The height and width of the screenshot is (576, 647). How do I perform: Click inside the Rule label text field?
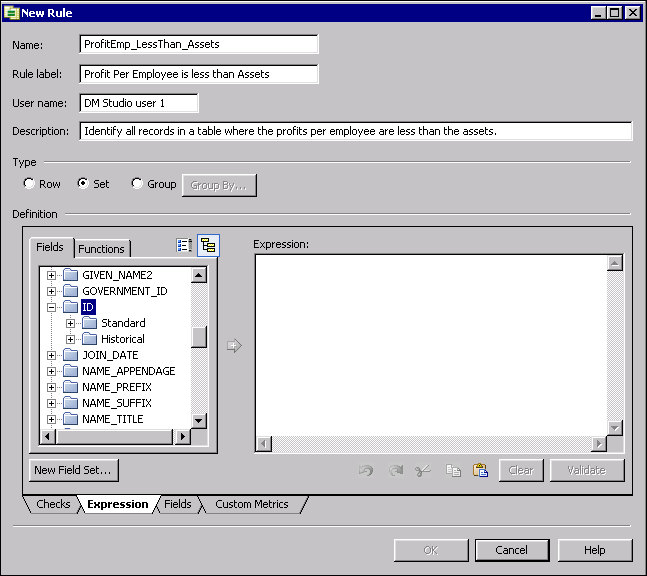pos(198,74)
